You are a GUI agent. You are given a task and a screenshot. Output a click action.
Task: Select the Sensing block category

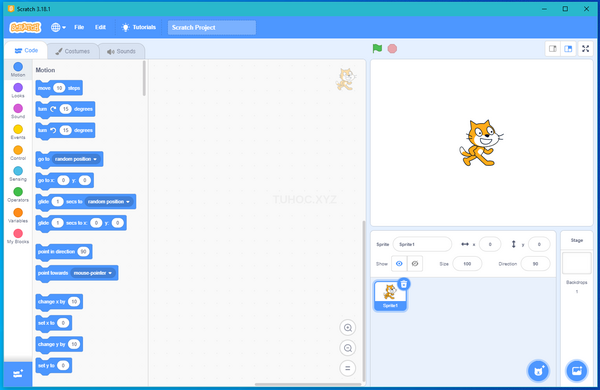click(18, 174)
